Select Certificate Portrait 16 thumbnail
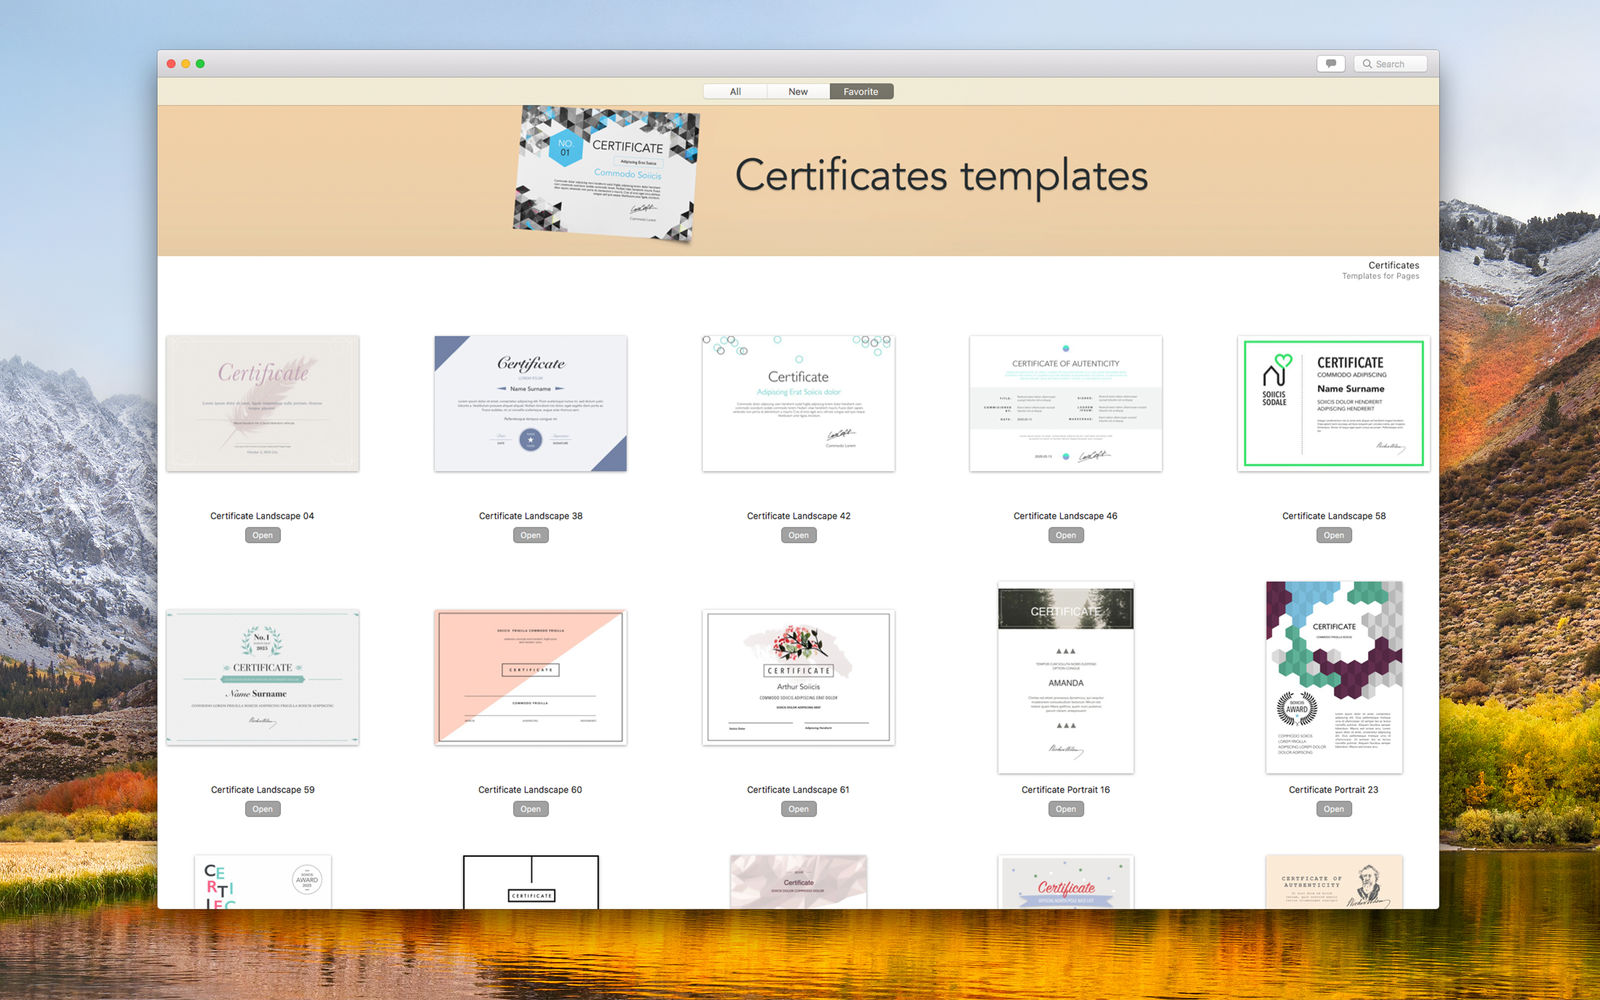The height and width of the screenshot is (1000, 1600). (x=1066, y=677)
